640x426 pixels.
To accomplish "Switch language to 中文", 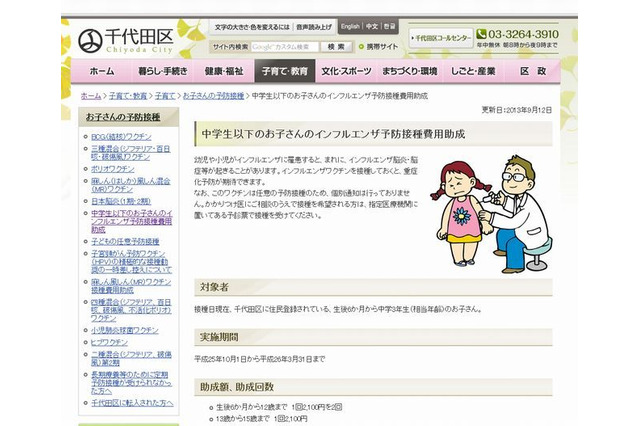I will 372,27.
